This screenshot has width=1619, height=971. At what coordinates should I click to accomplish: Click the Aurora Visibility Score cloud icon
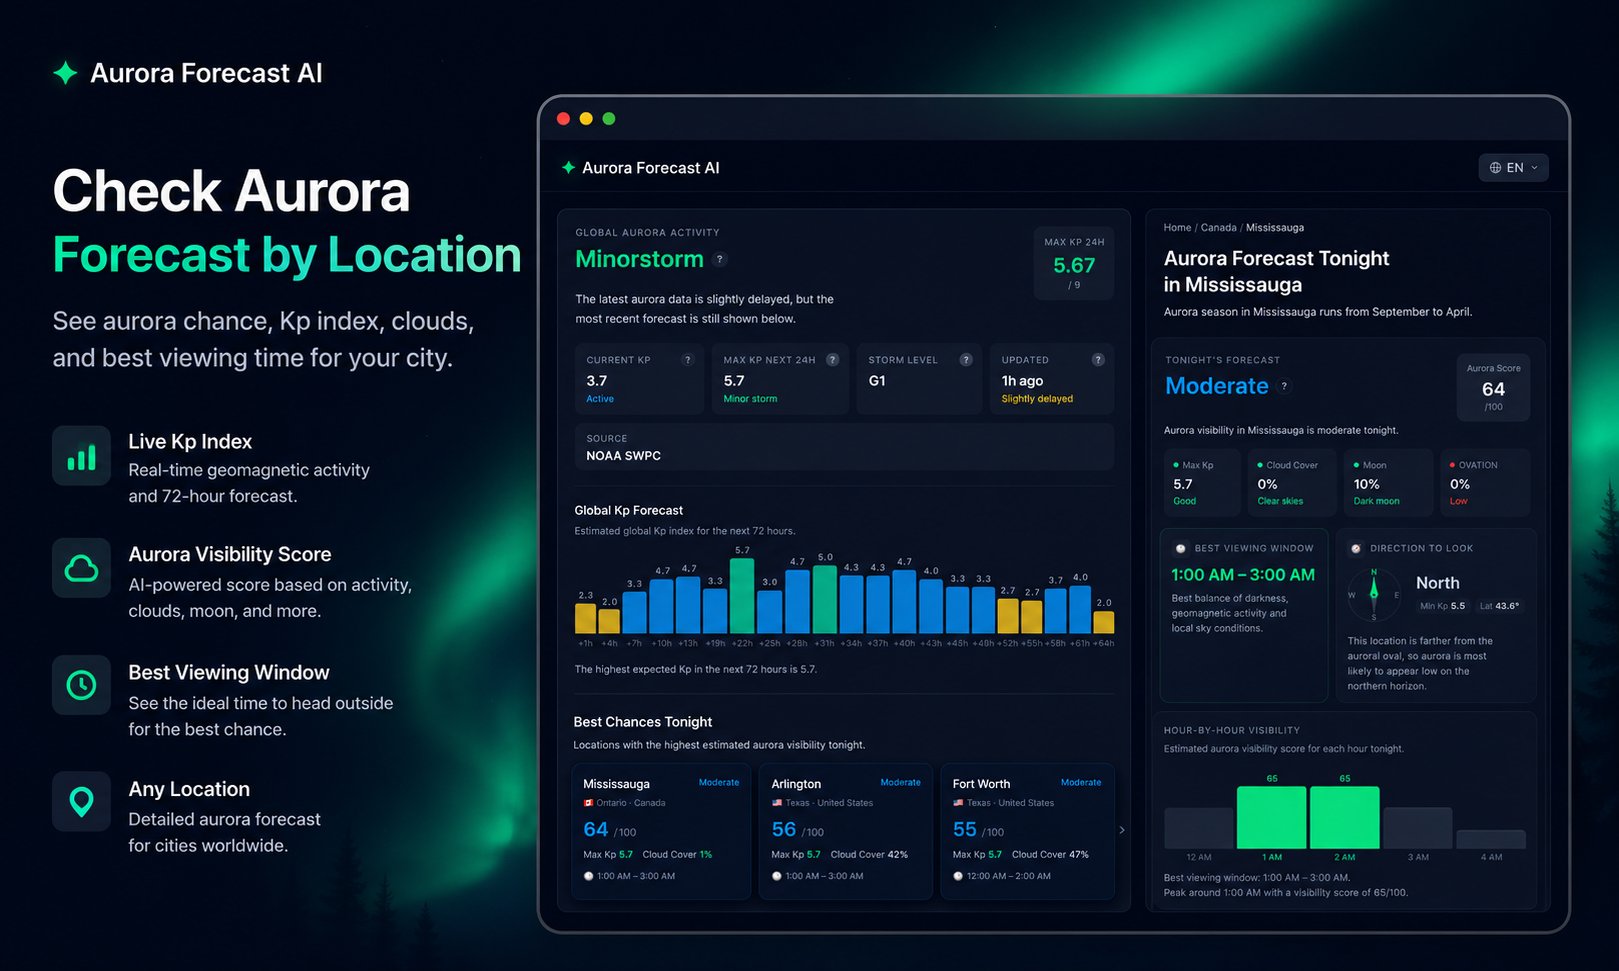click(x=81, y=569)
